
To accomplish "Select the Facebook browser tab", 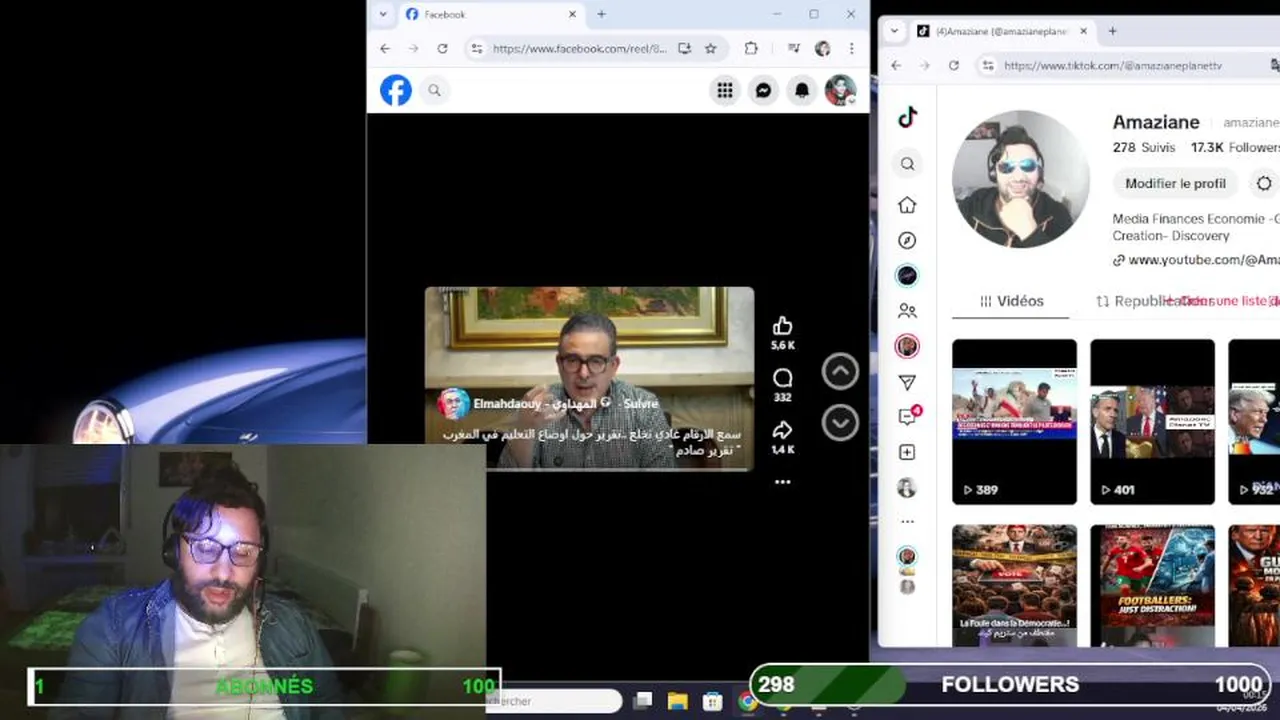I will coord(490,14).
